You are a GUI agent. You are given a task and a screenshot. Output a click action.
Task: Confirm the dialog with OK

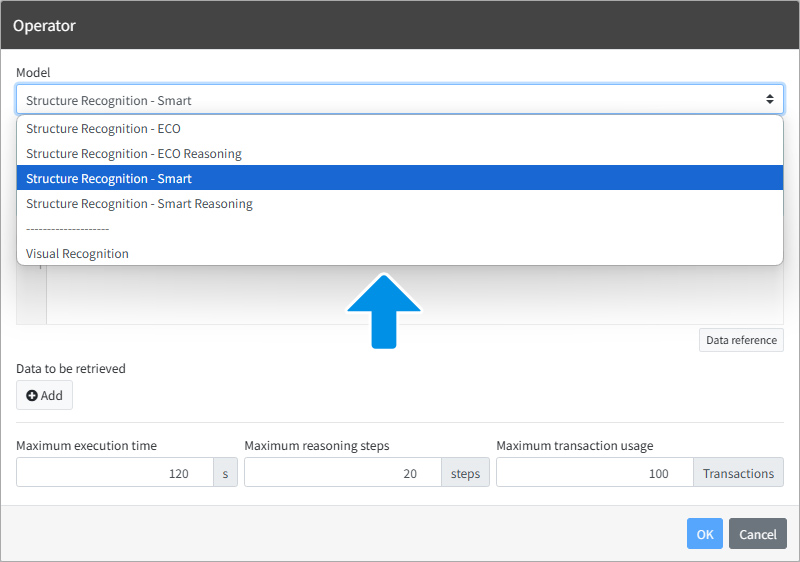(705, 533)
